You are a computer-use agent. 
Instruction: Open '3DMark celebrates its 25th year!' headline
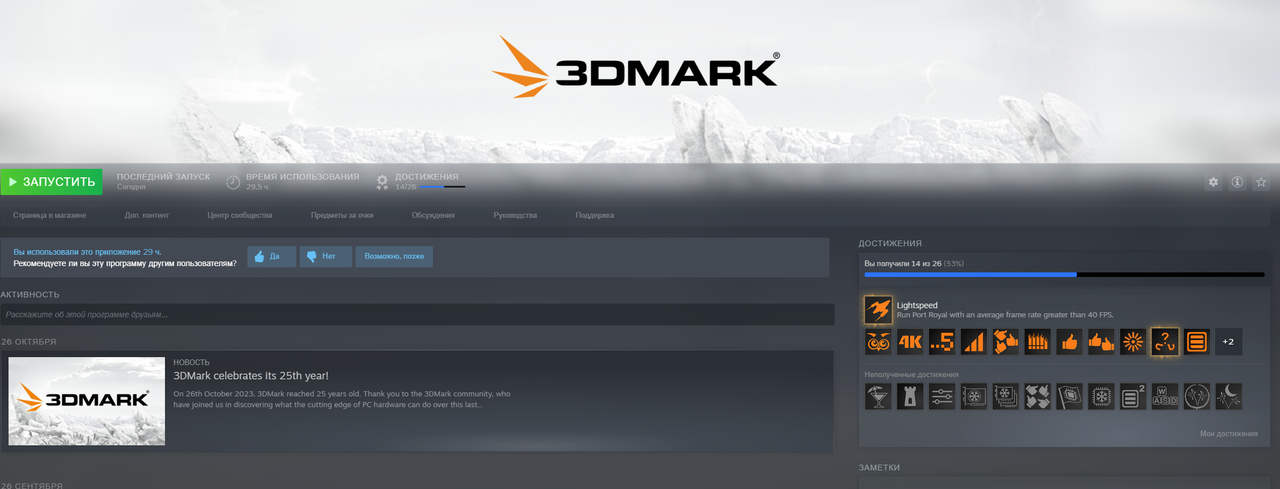point(250,376)
